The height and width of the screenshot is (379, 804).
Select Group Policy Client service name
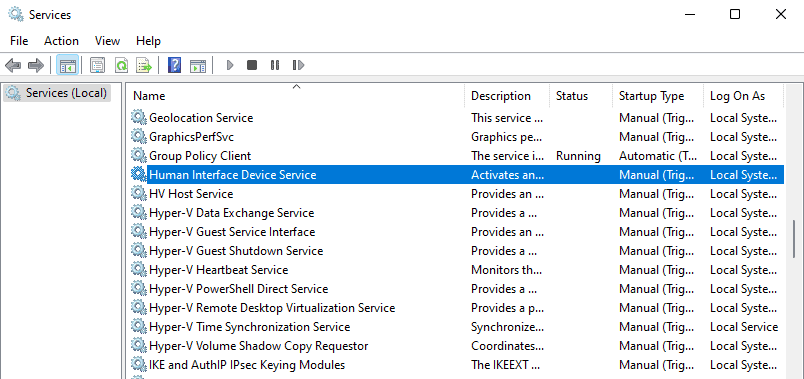click(200, 156)
